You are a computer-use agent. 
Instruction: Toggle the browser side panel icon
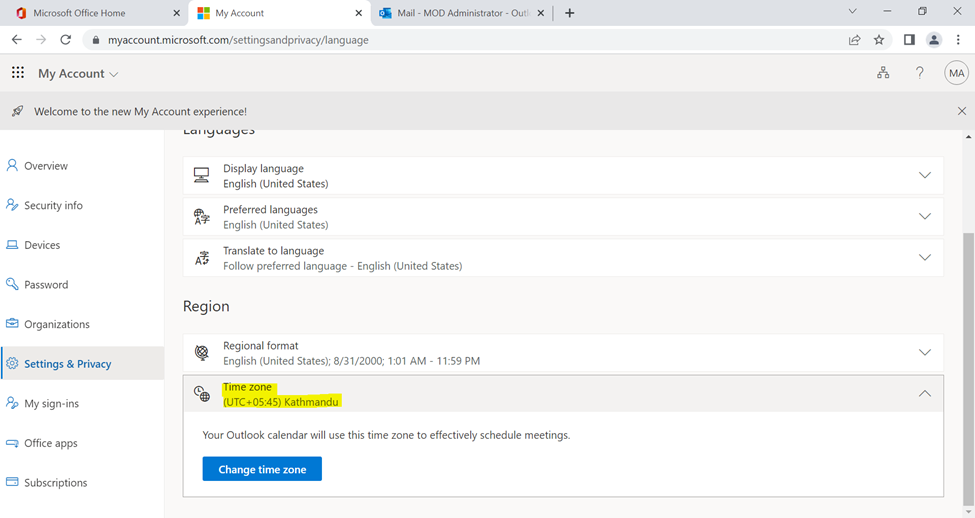(x=909, y=40)
